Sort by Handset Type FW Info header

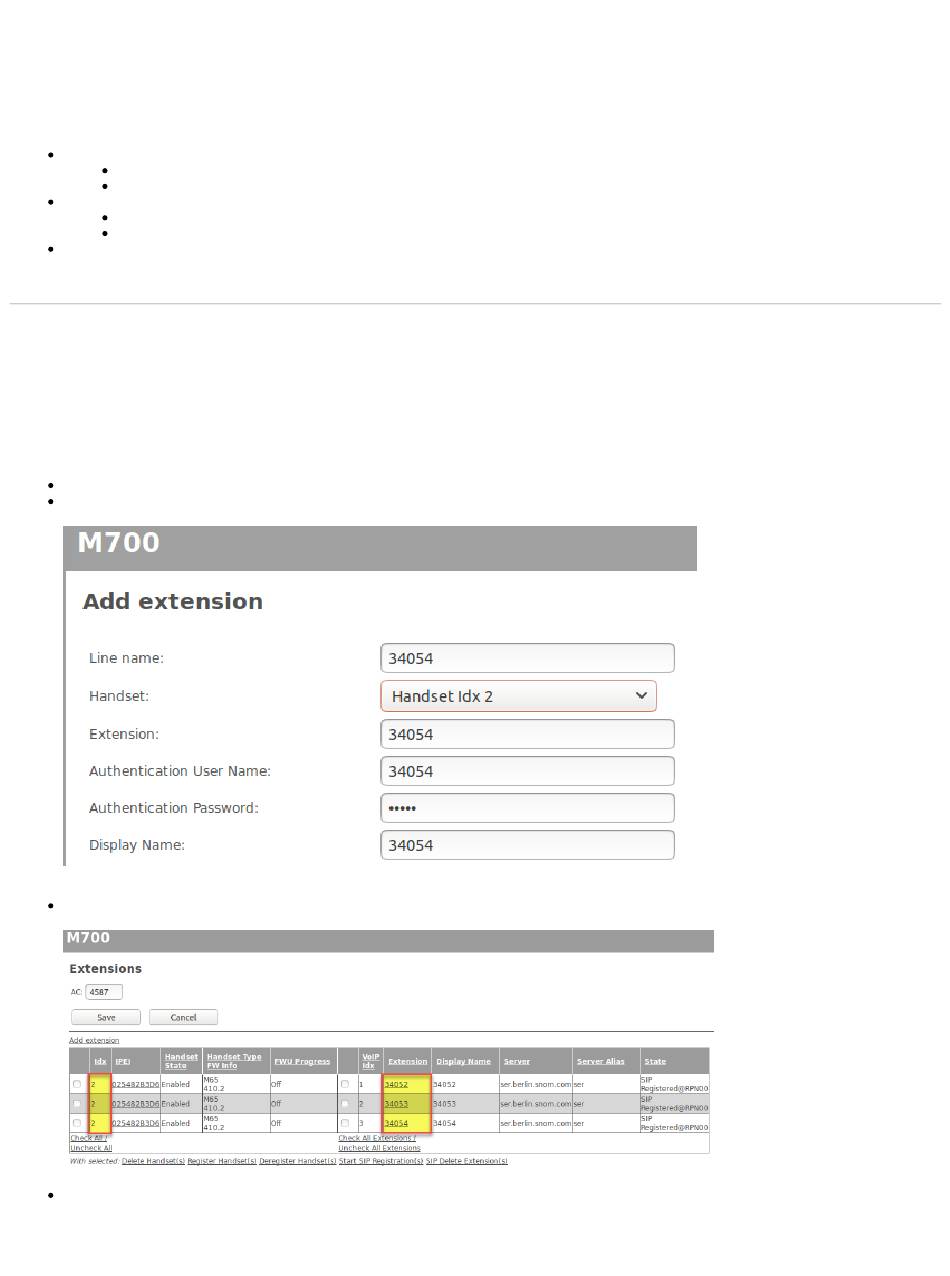[234, 1061]
